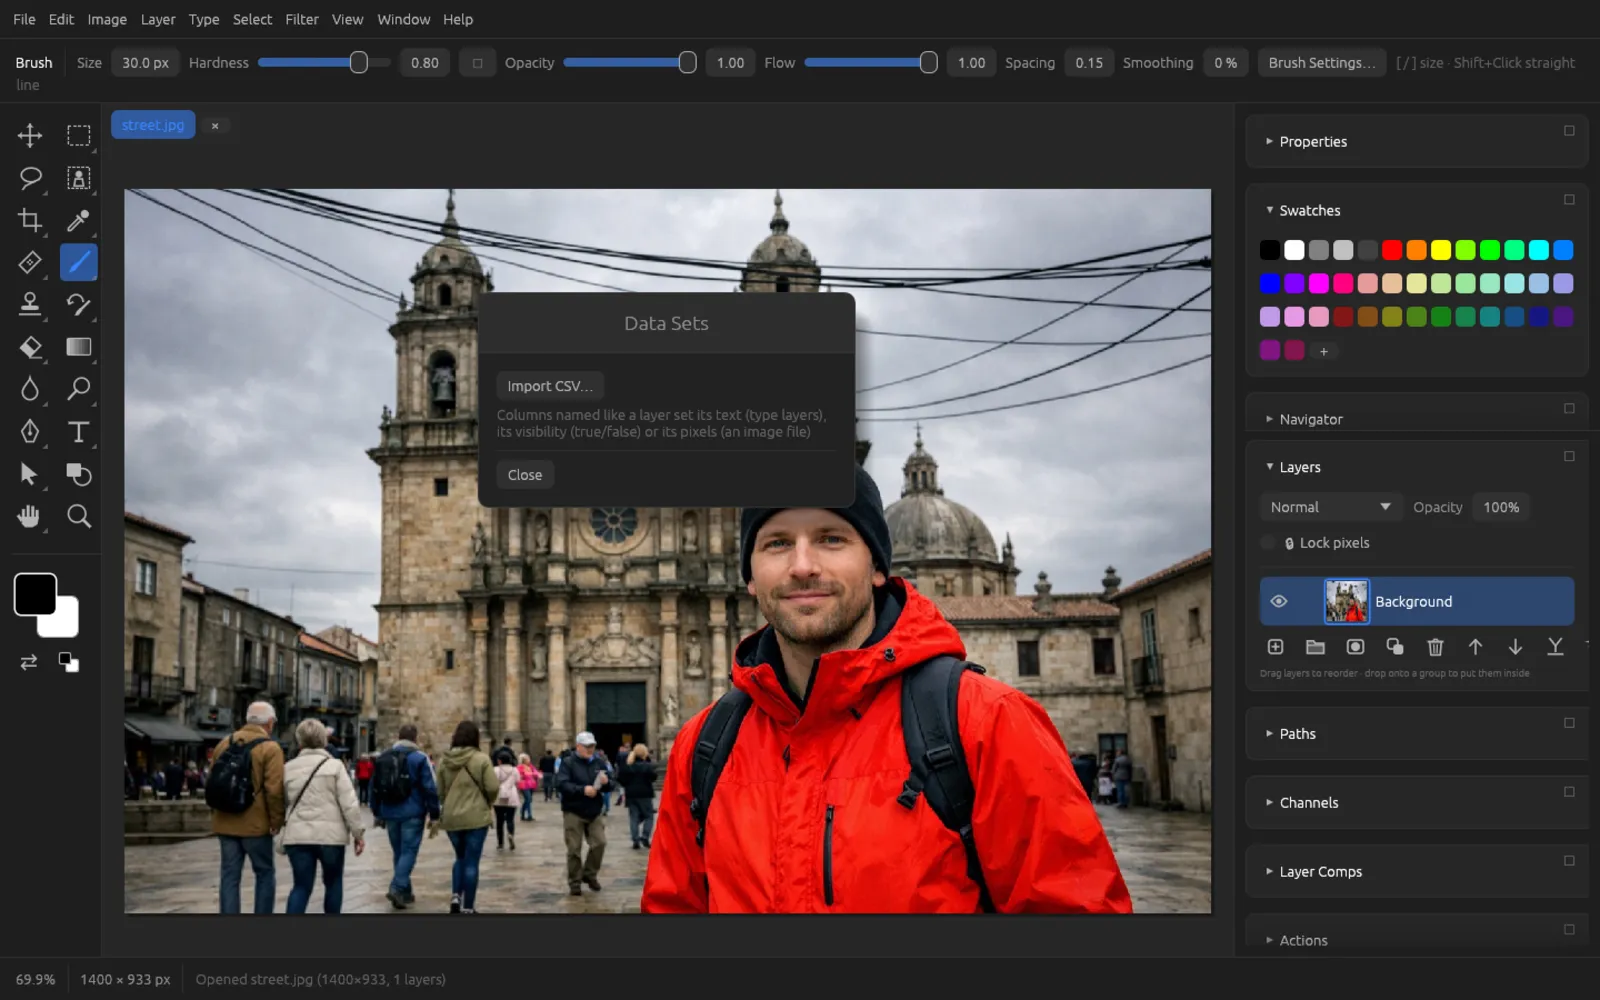Select the Type tool
The image size is (1600, 1000).
click(x=78, y=431)
